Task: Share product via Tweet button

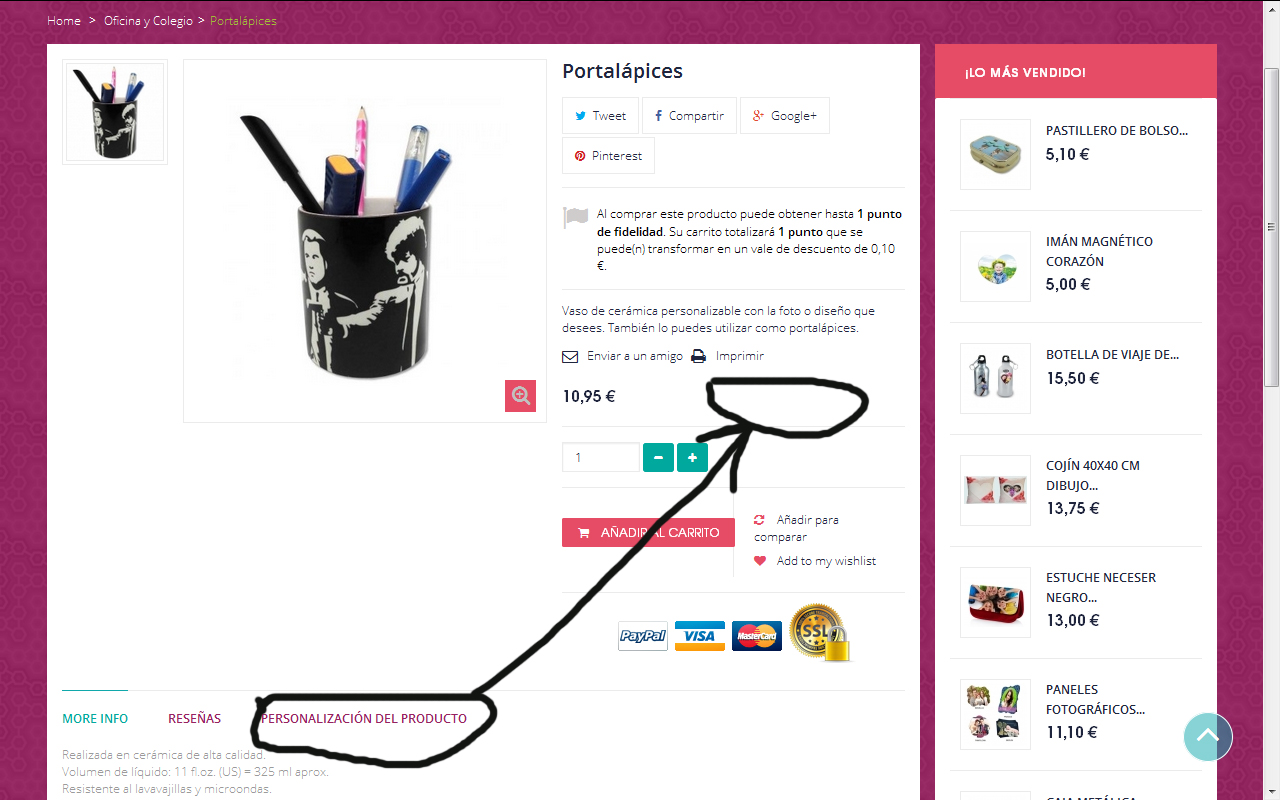Action: 600,116
